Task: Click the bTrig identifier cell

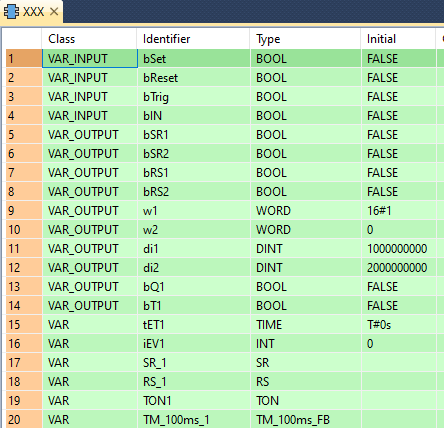Action: tap(194, 97)
